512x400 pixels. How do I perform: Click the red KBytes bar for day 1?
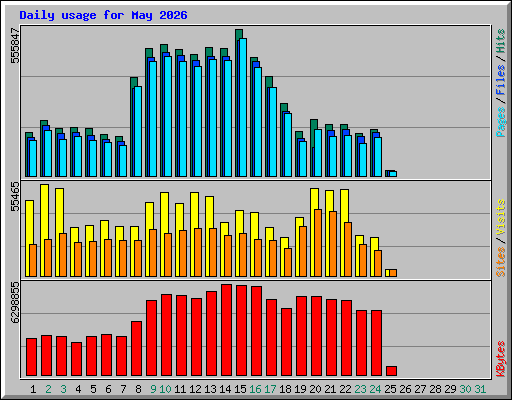31,357
